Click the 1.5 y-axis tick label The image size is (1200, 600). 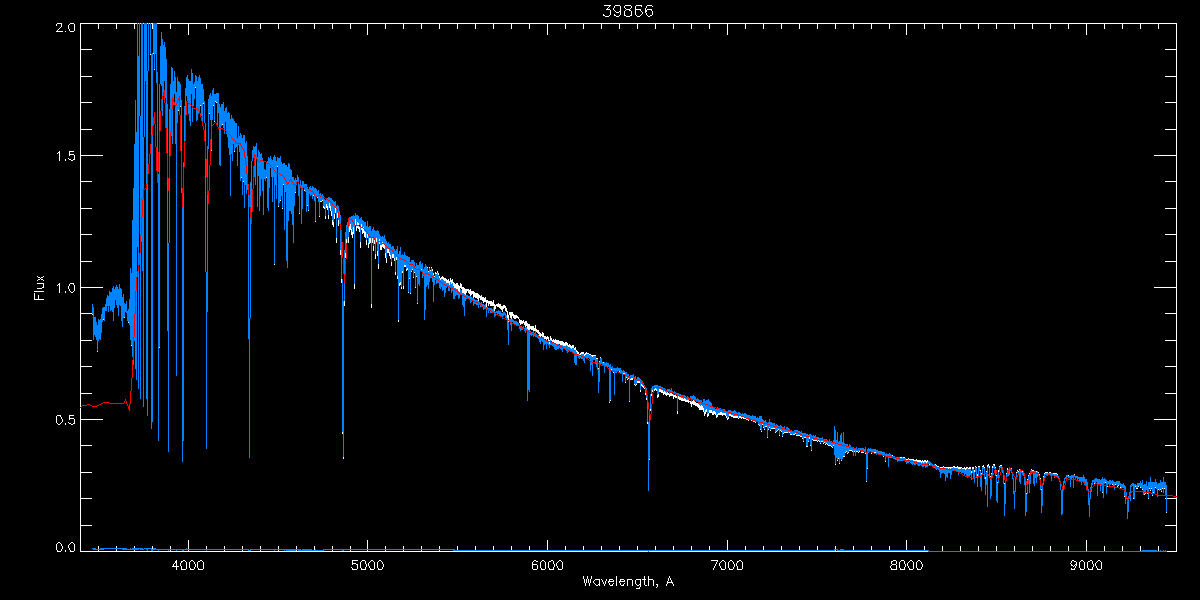[x=64, y=156]
